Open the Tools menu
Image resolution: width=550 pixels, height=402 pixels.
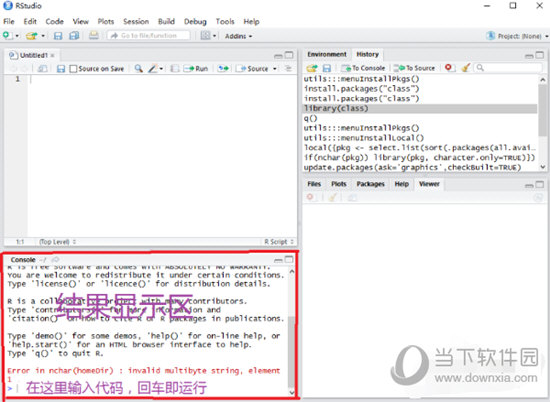[225, 21]
